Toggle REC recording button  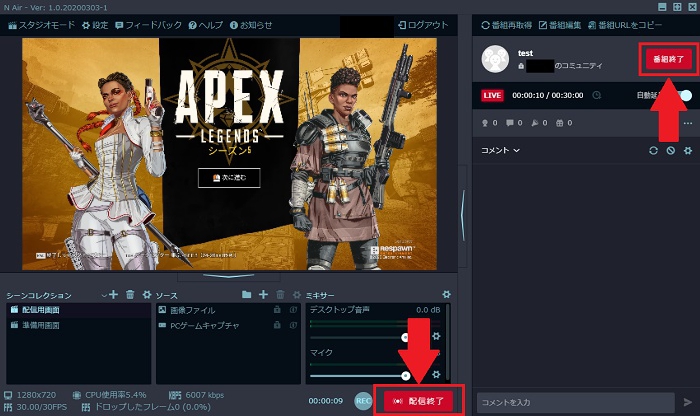pos(363,401)
